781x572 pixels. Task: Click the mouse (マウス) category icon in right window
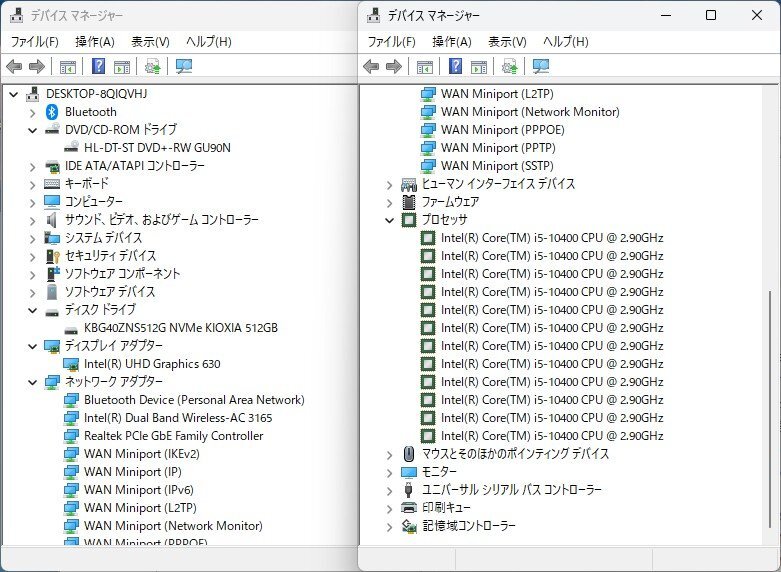click(x=408, y=454)
